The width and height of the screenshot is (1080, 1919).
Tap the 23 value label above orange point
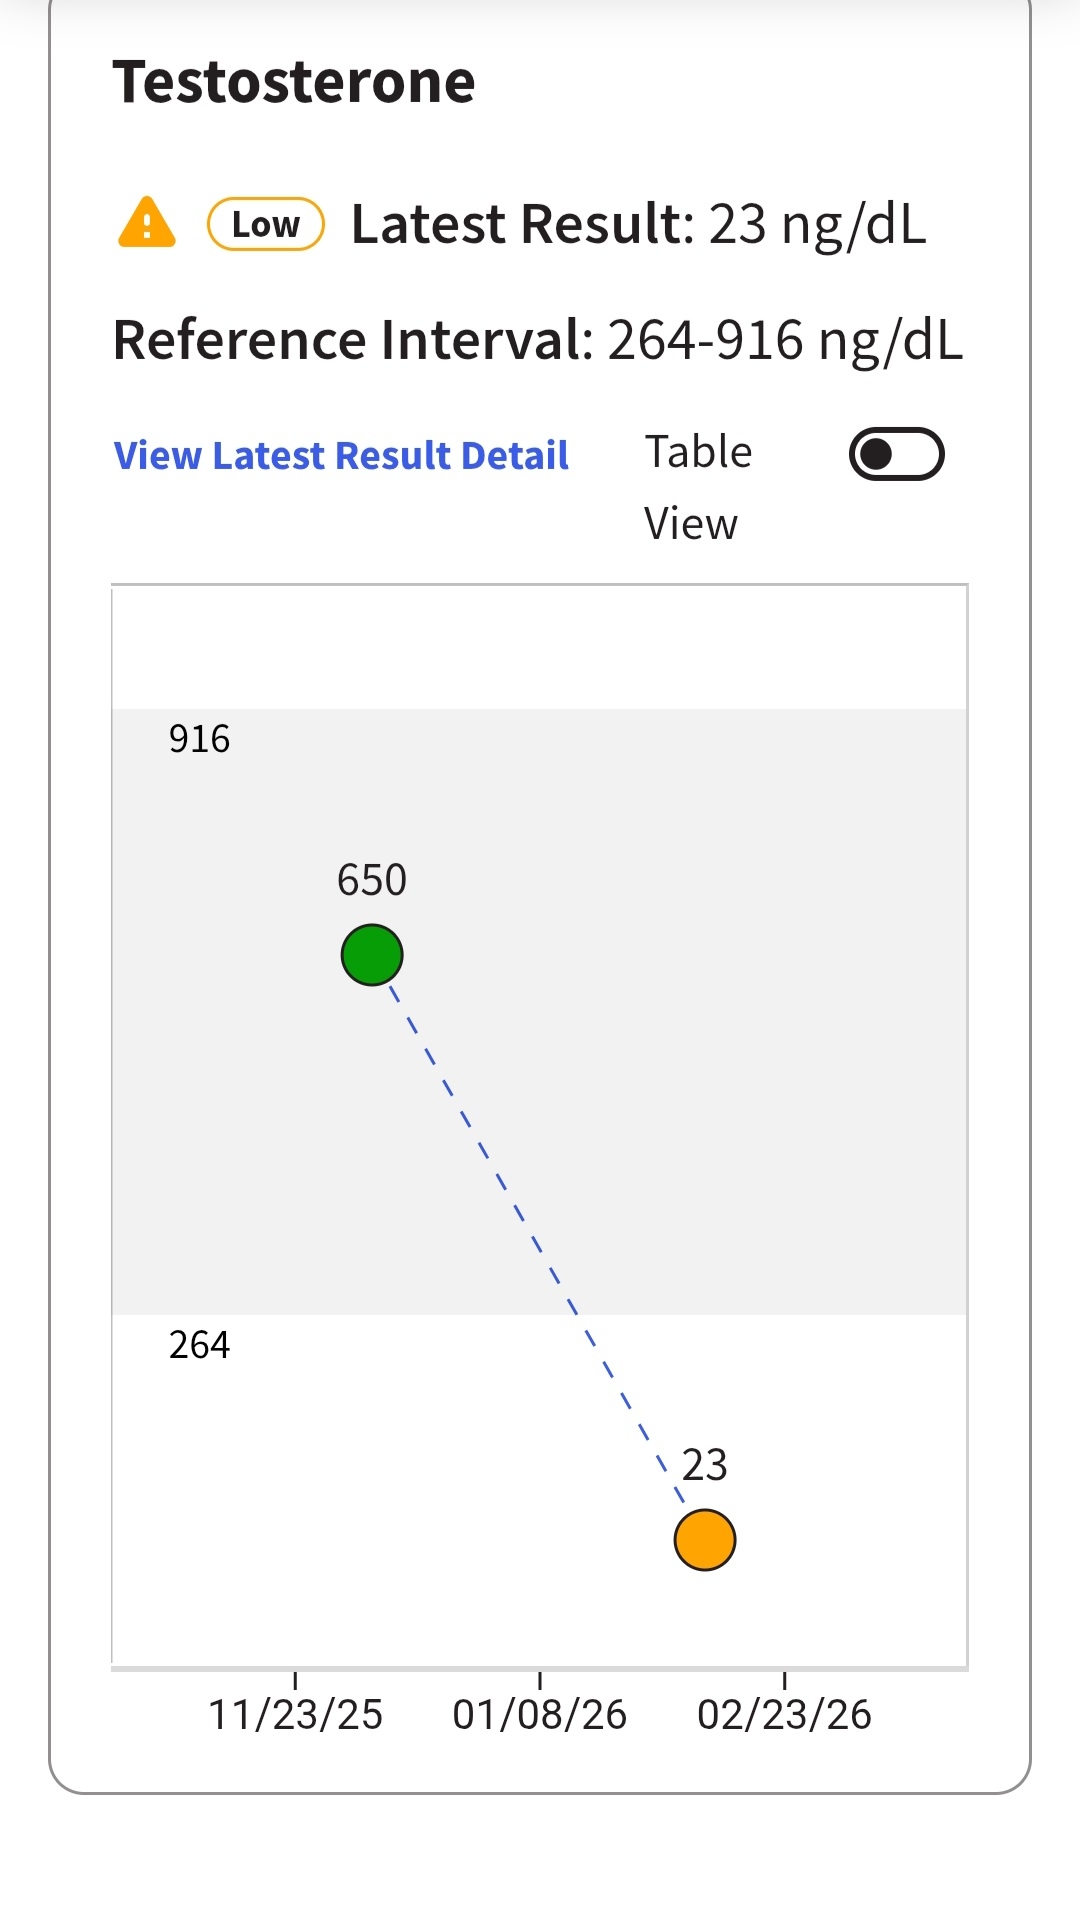pos(705,1465)
